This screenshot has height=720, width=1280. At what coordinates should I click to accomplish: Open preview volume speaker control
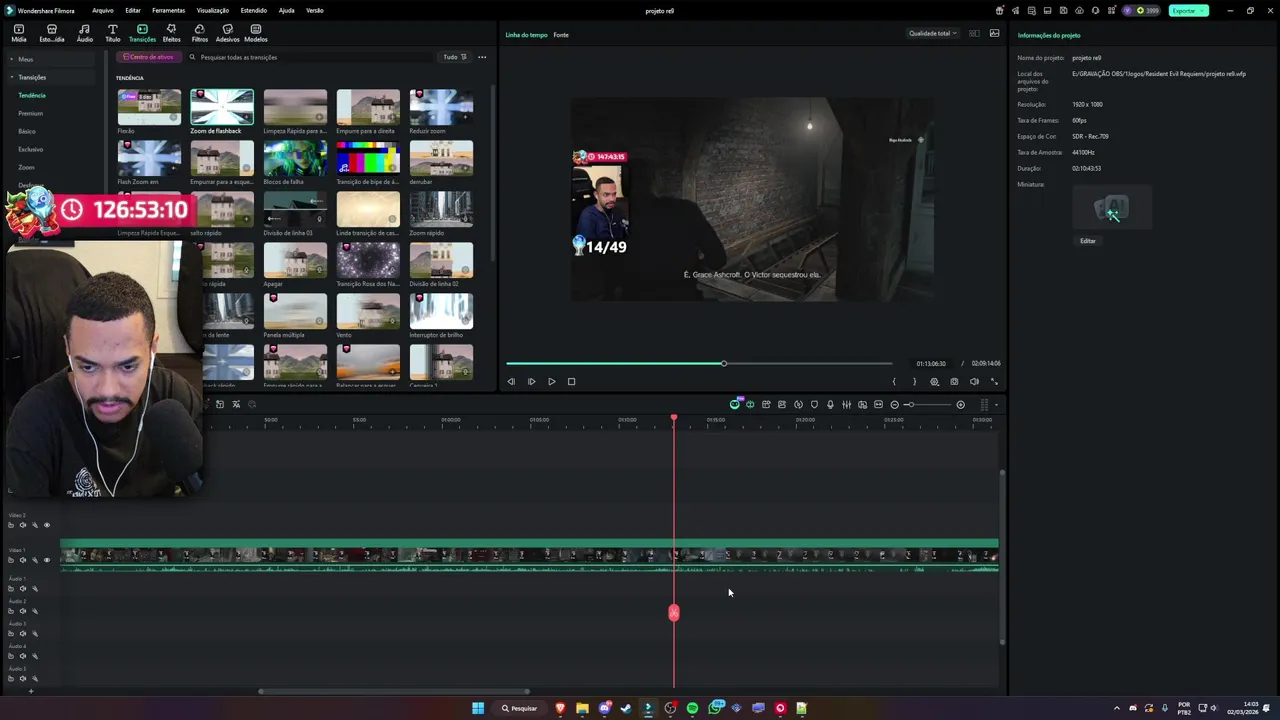click(974, 381)
